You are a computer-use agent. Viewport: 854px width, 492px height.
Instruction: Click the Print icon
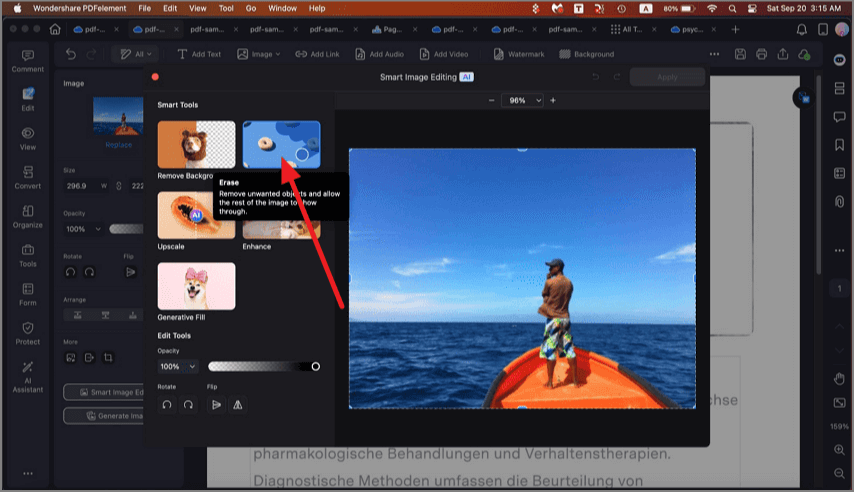coord(761,54)
